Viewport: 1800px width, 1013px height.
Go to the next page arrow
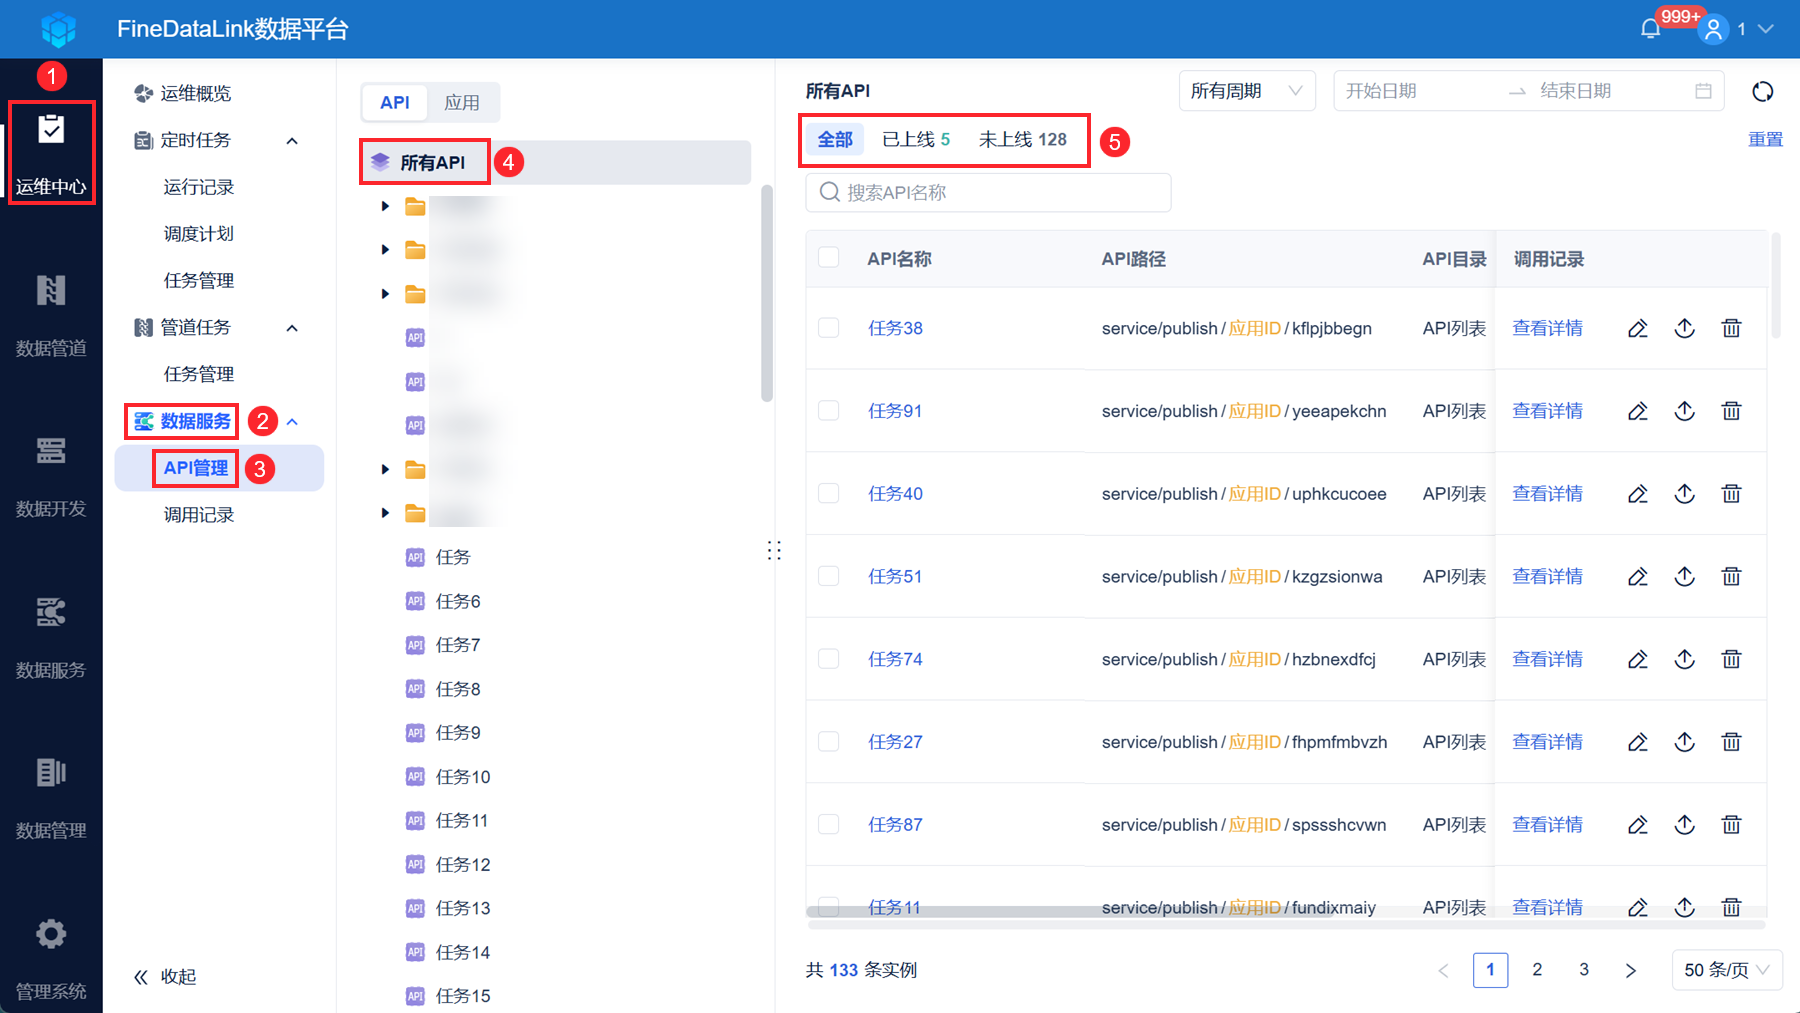(x=1631, y=970)
